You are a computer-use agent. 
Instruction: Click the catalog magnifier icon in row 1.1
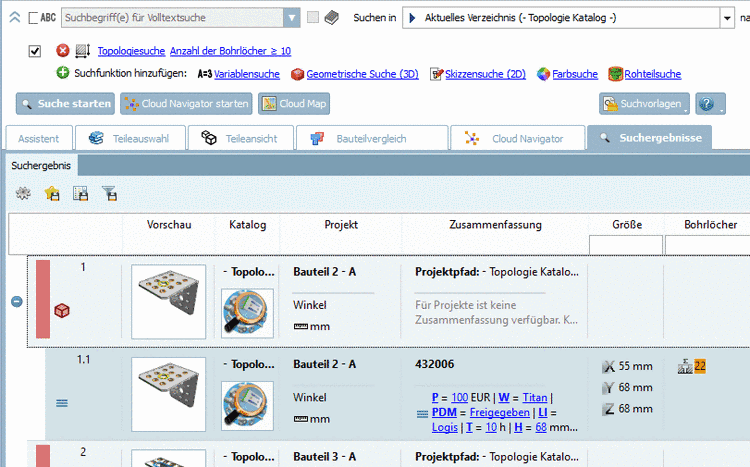click(247, 405)
